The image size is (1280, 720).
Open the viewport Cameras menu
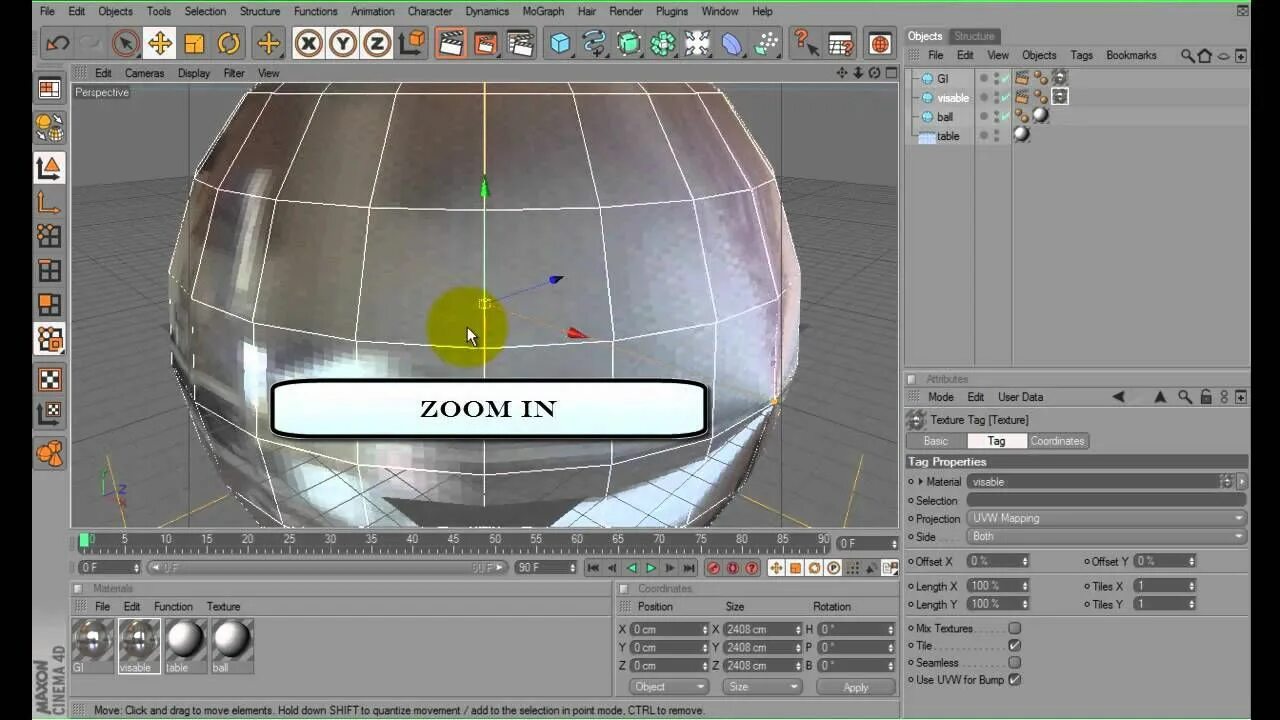tap(144, 73)
